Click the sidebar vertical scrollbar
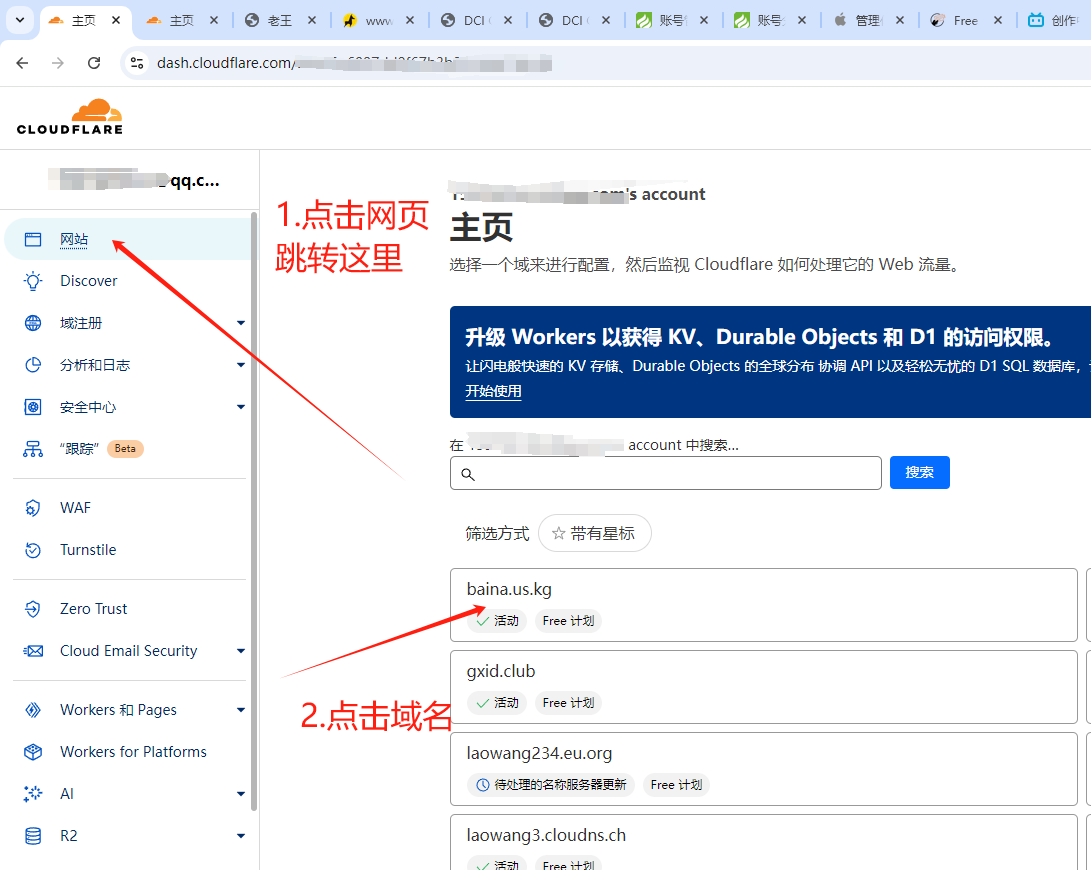1091x870 pixels. pyautogui.click(x=254, y=500)
